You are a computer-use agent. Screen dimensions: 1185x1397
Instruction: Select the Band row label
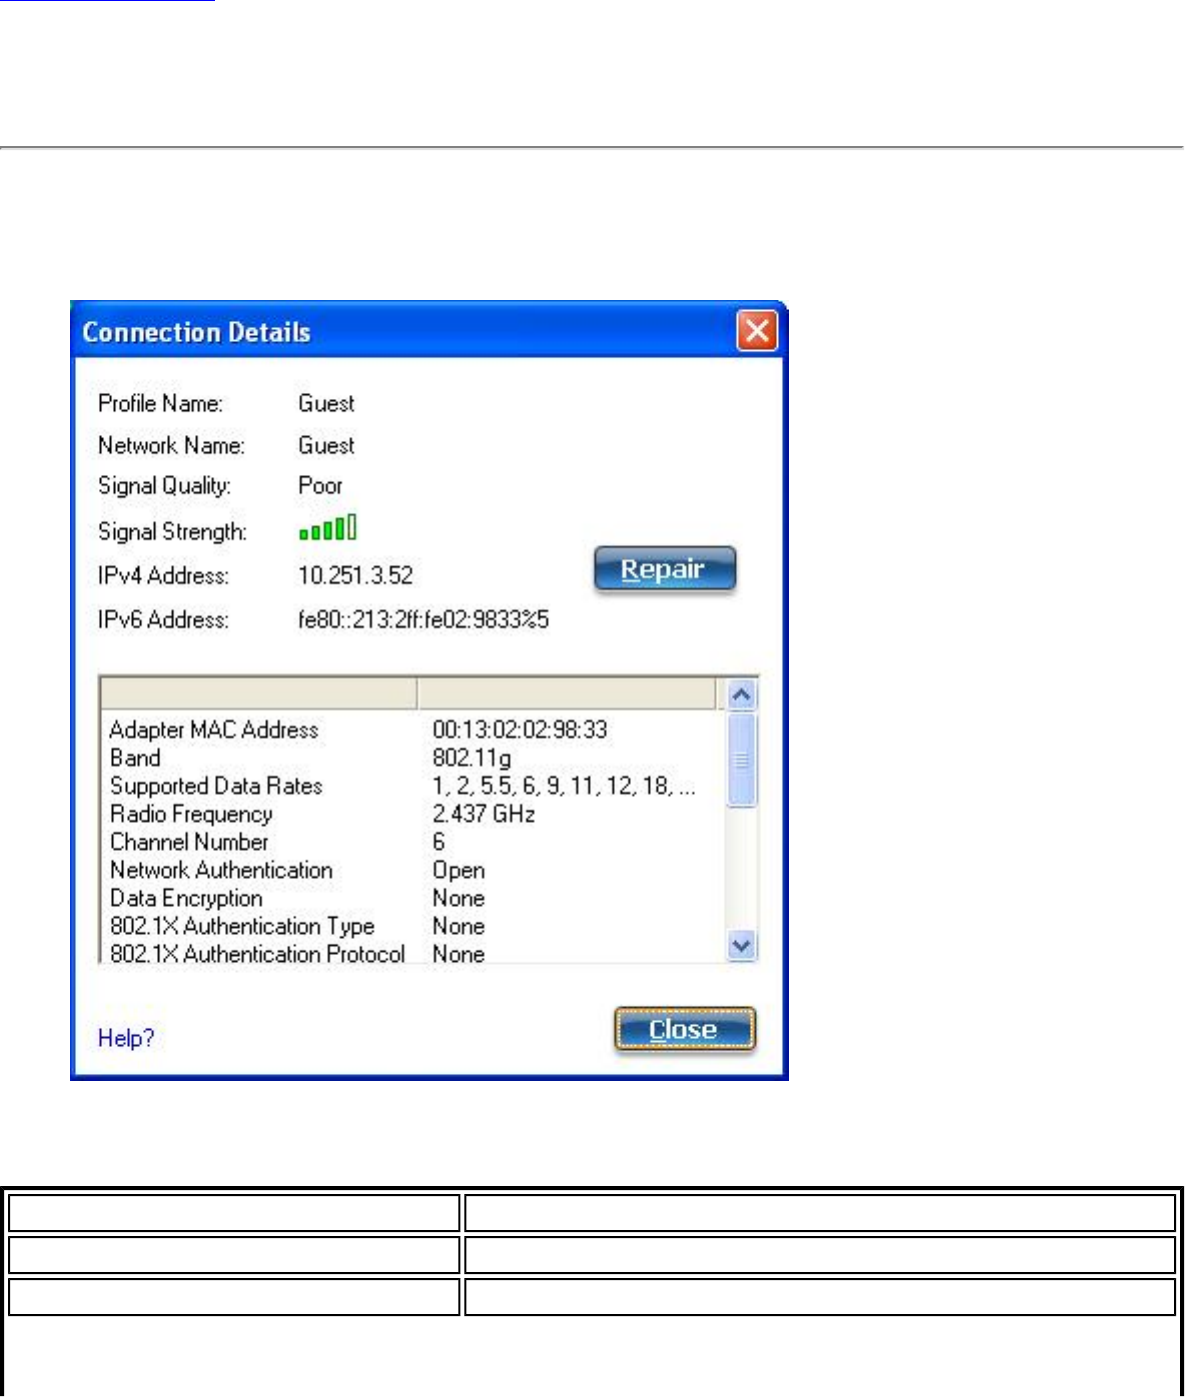click(x=135, y=758)
